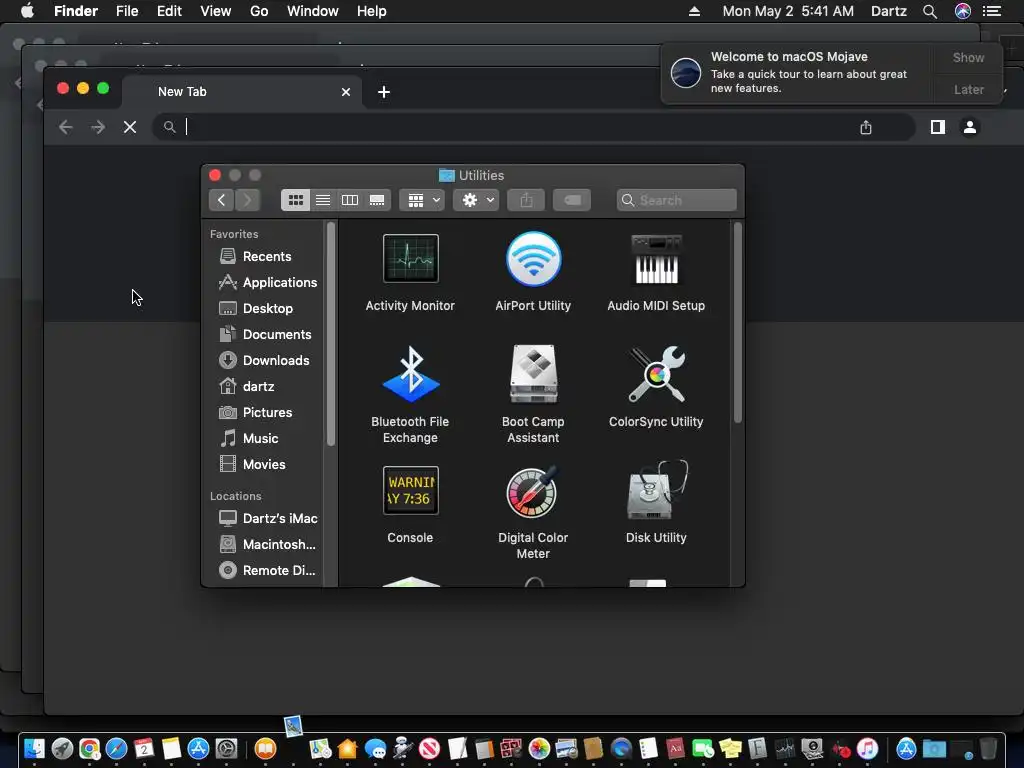Click Show on Mojave notification
The image size is (1024, 768).
click(x=968, y=58)
